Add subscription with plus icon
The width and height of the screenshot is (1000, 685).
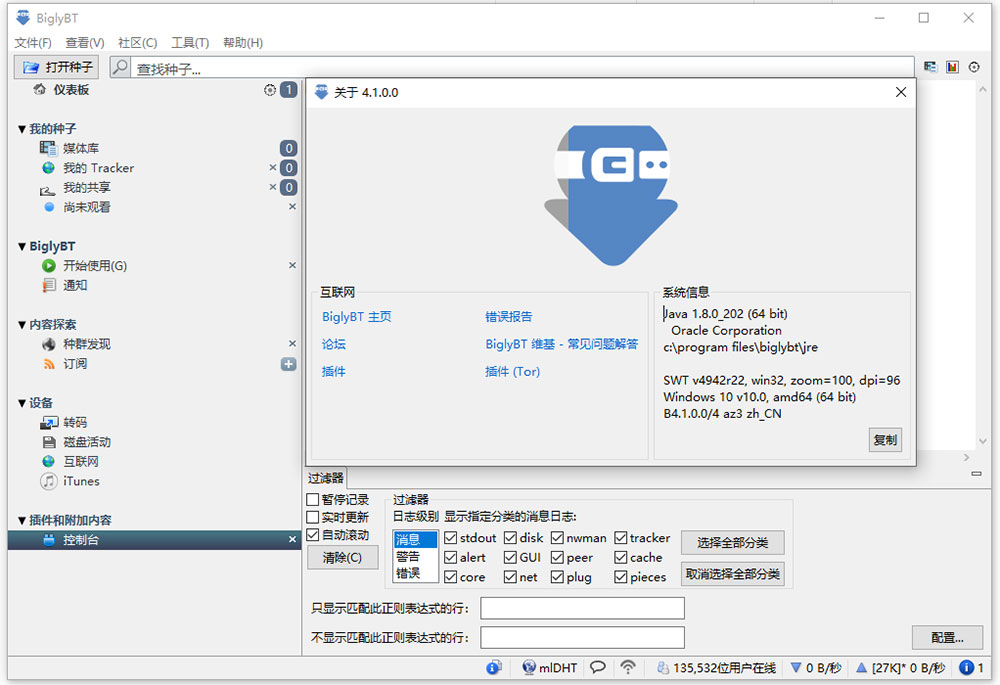click(288, 364)
